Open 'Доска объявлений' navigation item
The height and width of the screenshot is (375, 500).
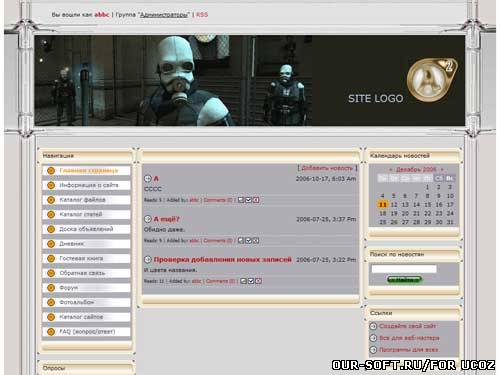tap(86, 229)
